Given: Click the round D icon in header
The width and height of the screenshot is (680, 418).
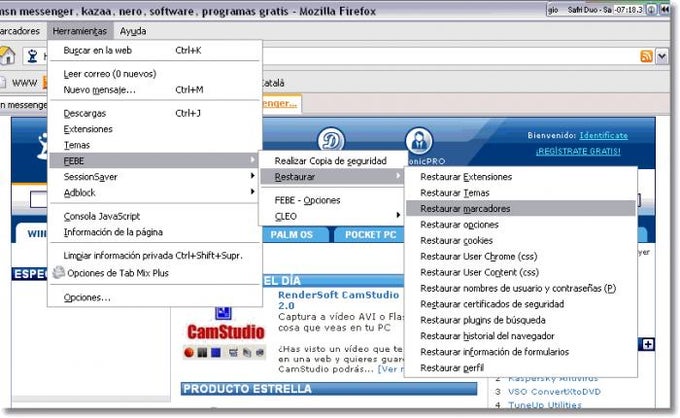Looking at the screenshot, I should [331, 141].
